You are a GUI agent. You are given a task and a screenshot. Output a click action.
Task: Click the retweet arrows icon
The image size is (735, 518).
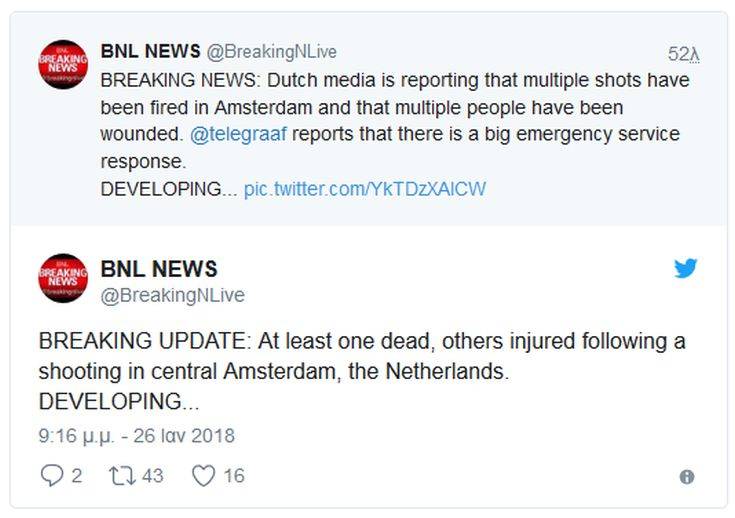(121, 476)
